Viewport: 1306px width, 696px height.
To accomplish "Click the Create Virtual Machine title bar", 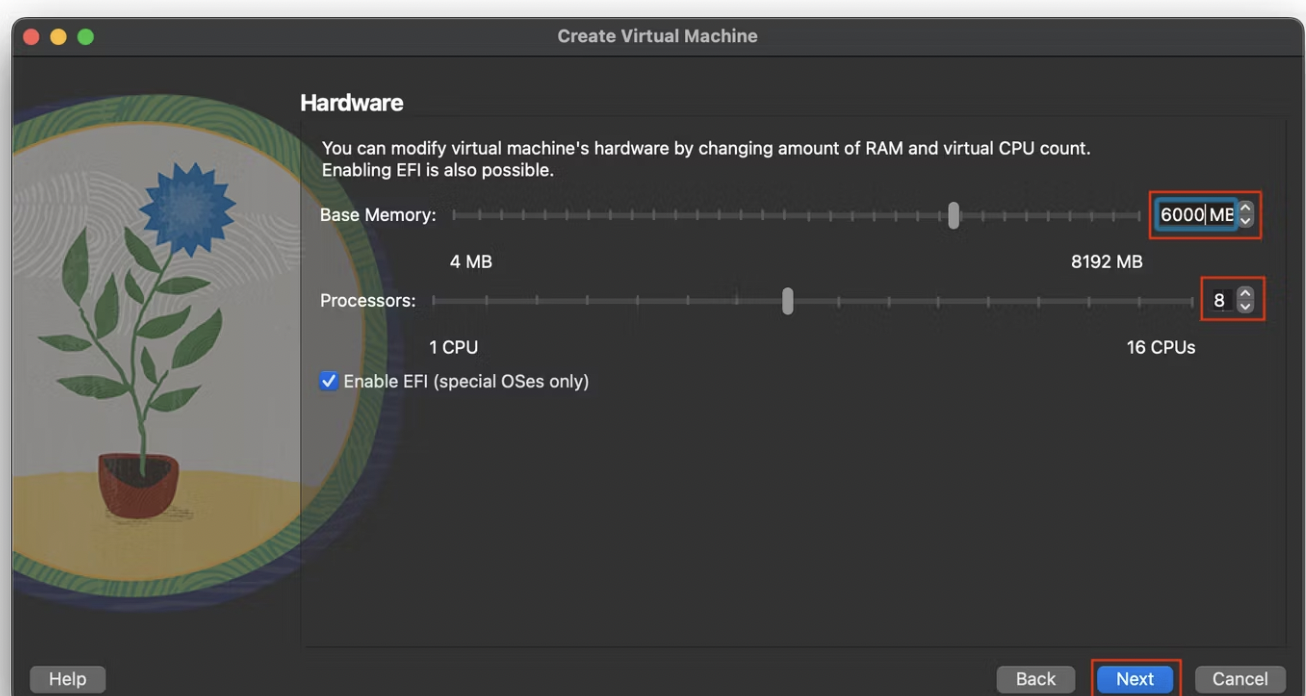I will click(x=657, y=36).
